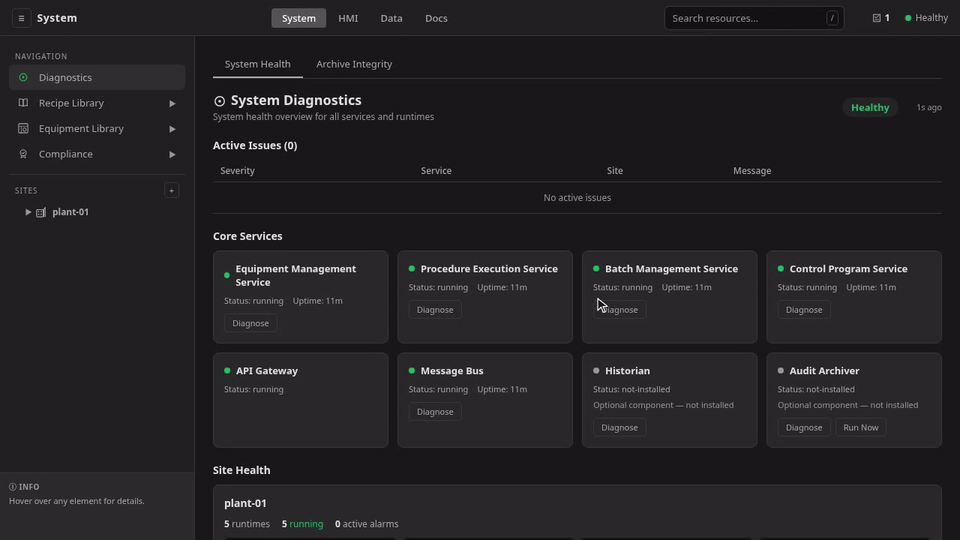The width and height of the screenshot is (960, 540).
Task: Click the Control Program Service status dot
Action: pos(781,268)
